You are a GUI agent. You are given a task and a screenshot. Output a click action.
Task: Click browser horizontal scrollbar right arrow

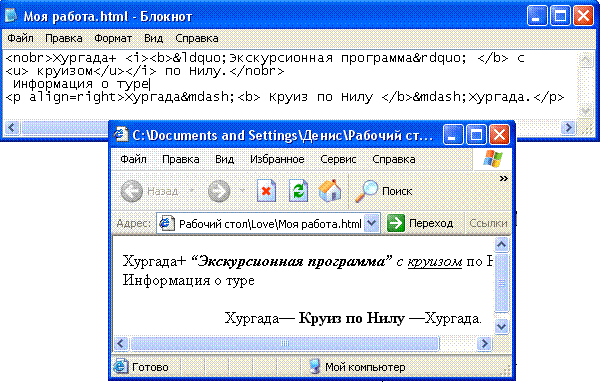[x=484, y=343]
